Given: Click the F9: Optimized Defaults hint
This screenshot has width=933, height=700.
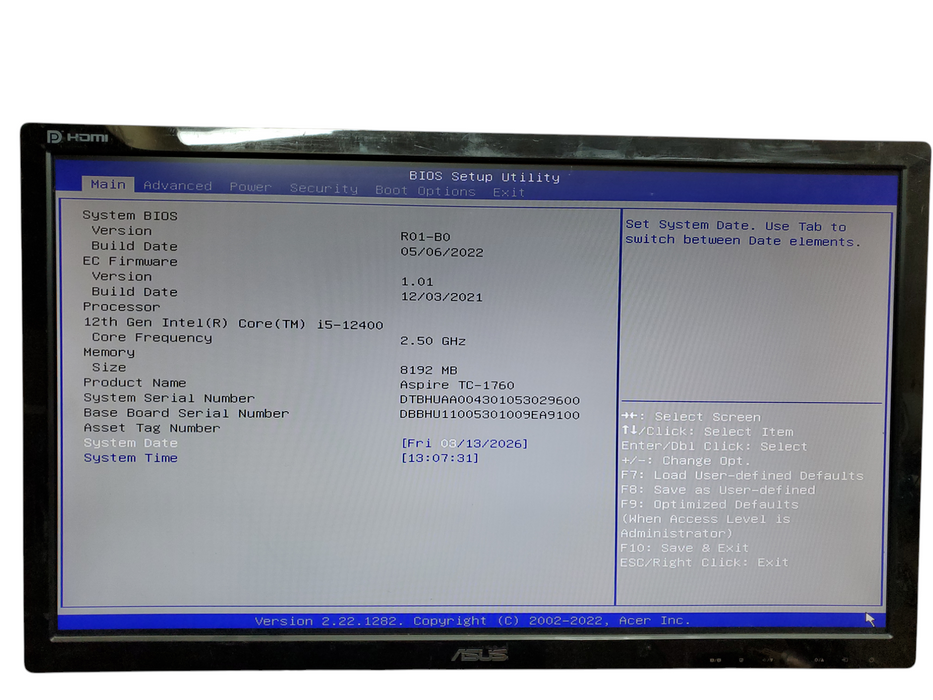Looking at the screenshot, I should pyautogui.click(x=709, y=504).
